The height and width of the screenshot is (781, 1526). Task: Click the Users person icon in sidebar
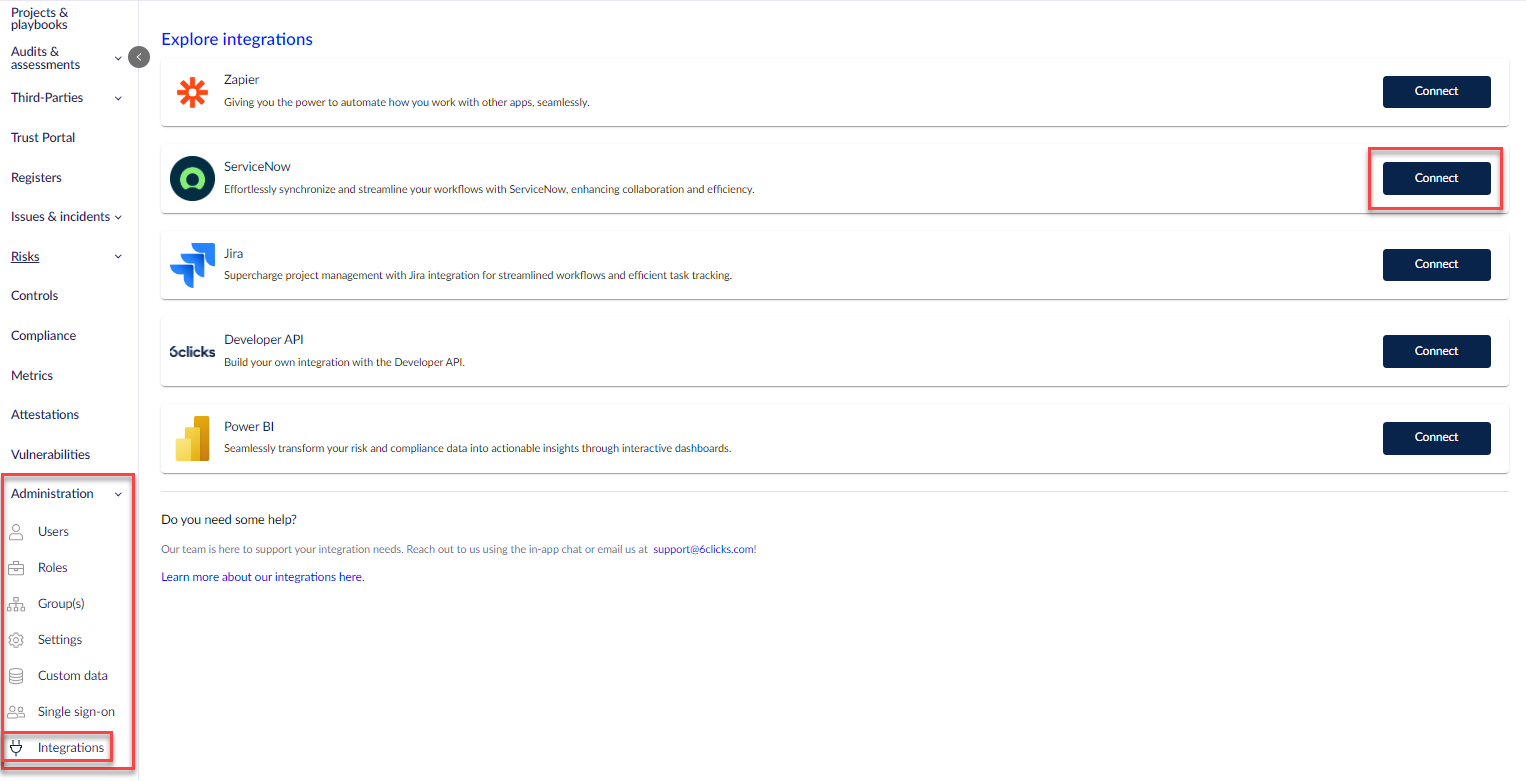click(16, 531)
